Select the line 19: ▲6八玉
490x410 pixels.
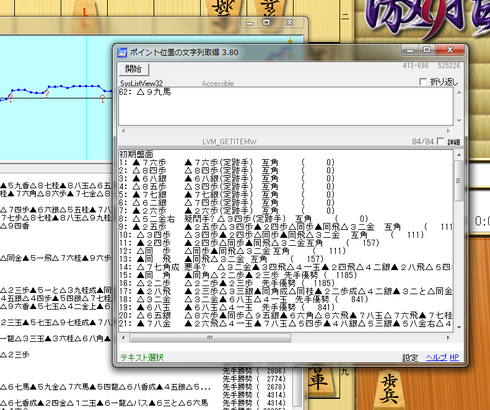pos(227,307)
